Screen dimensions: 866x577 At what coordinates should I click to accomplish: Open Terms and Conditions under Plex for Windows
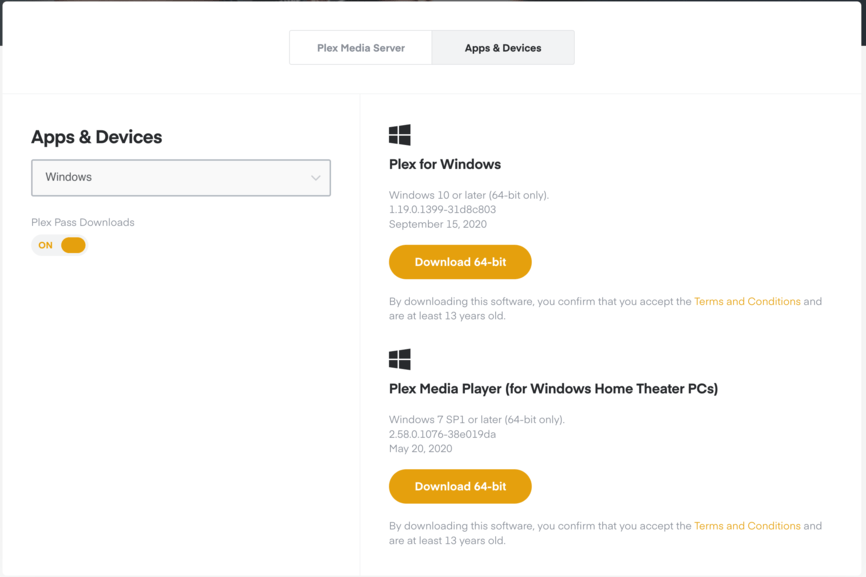tap(747, 301)
